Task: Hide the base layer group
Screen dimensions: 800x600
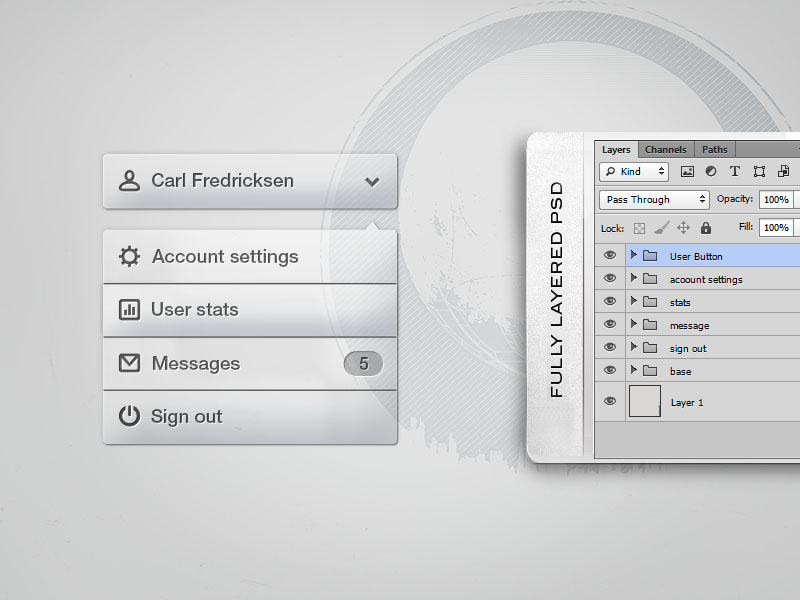Action: [610, 370]
